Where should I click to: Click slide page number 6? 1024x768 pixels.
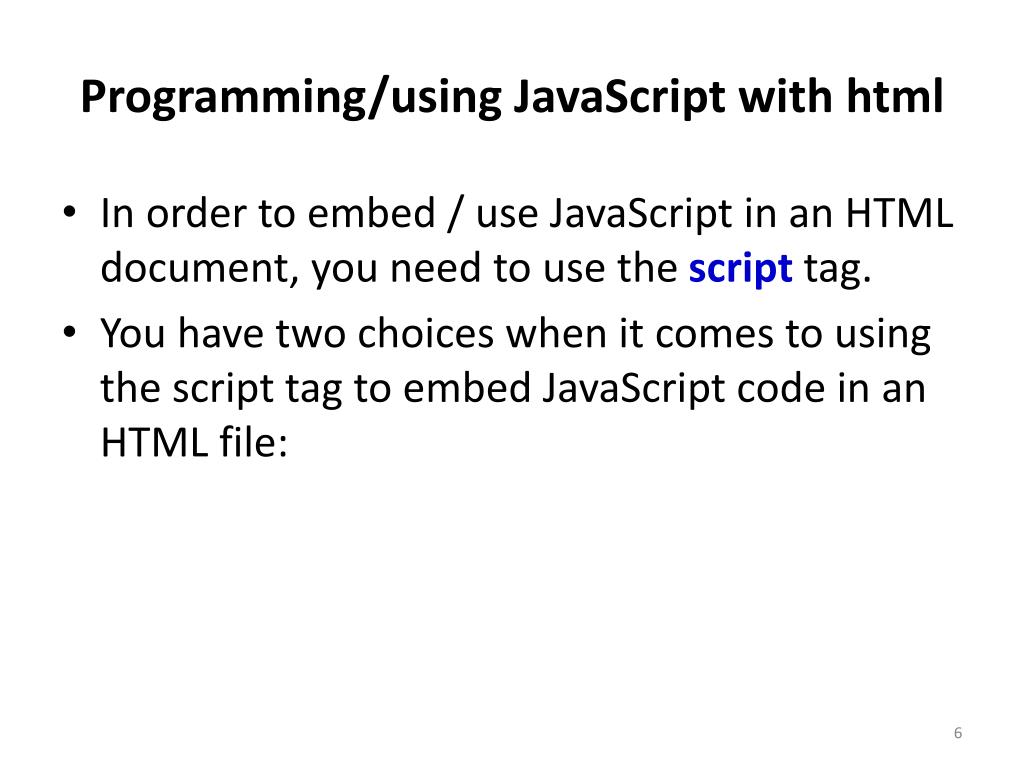point(958,734)
